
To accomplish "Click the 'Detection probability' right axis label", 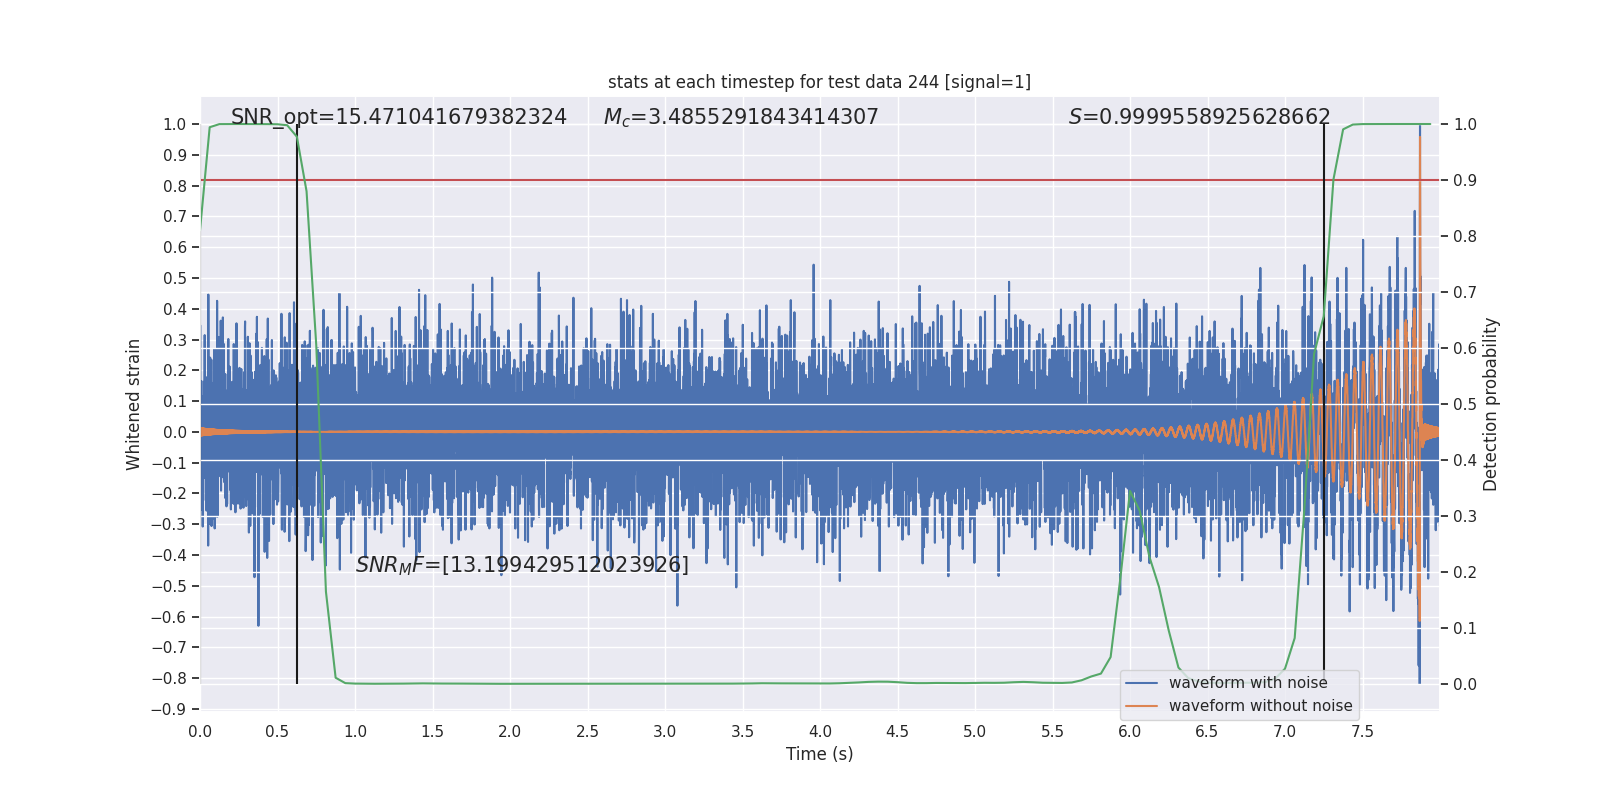I will pos(1491,404).
